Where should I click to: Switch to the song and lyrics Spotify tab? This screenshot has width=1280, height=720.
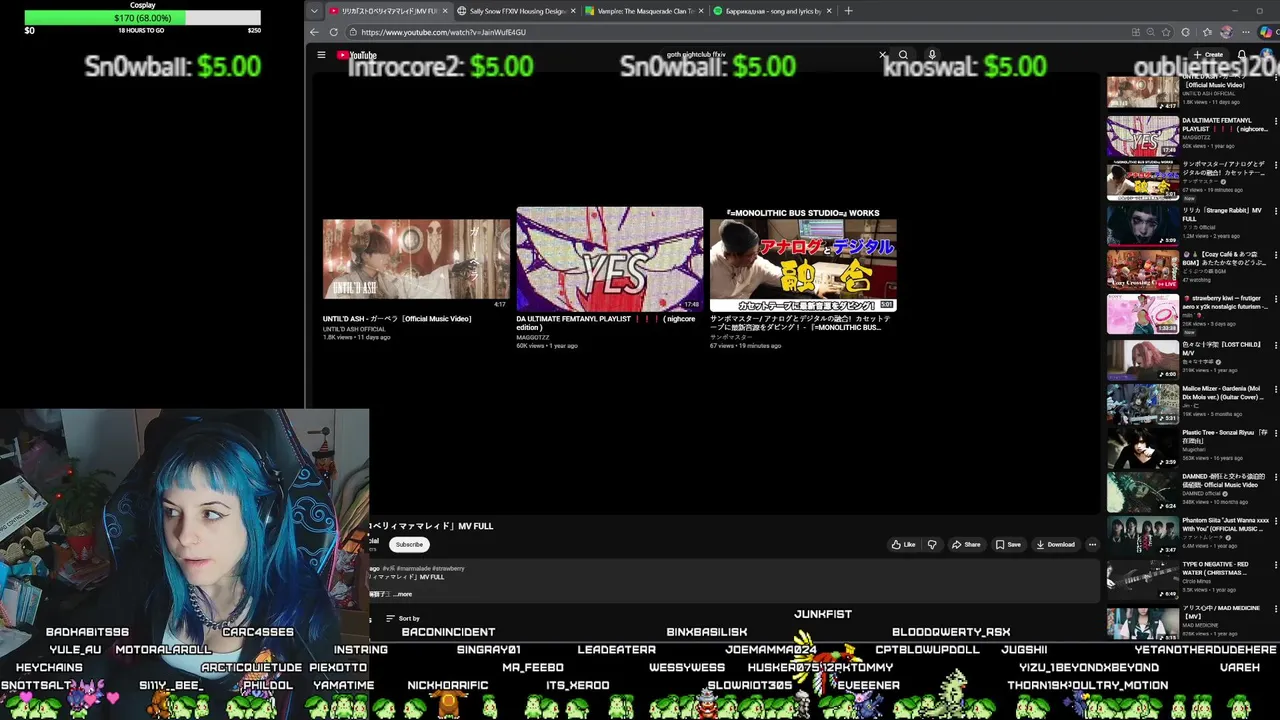click(x=773, y=11)
